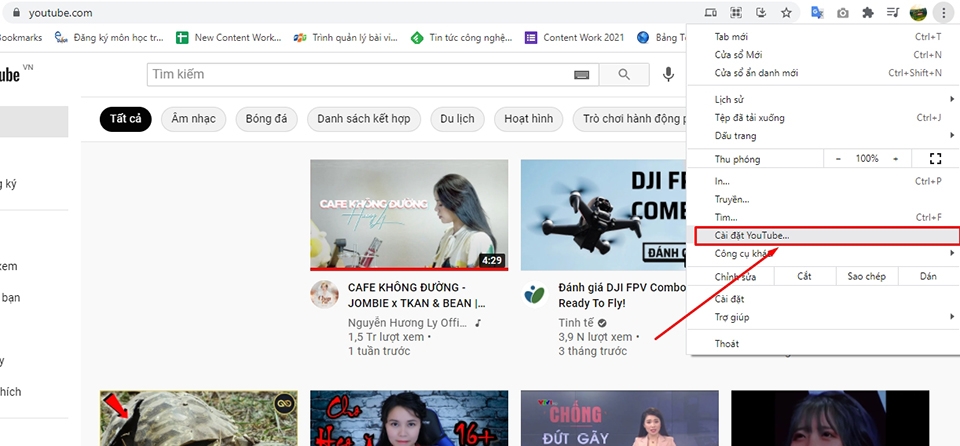The image size is (960, 446).
Task: Open the media control playlist icon
Action: click(893, 12)
